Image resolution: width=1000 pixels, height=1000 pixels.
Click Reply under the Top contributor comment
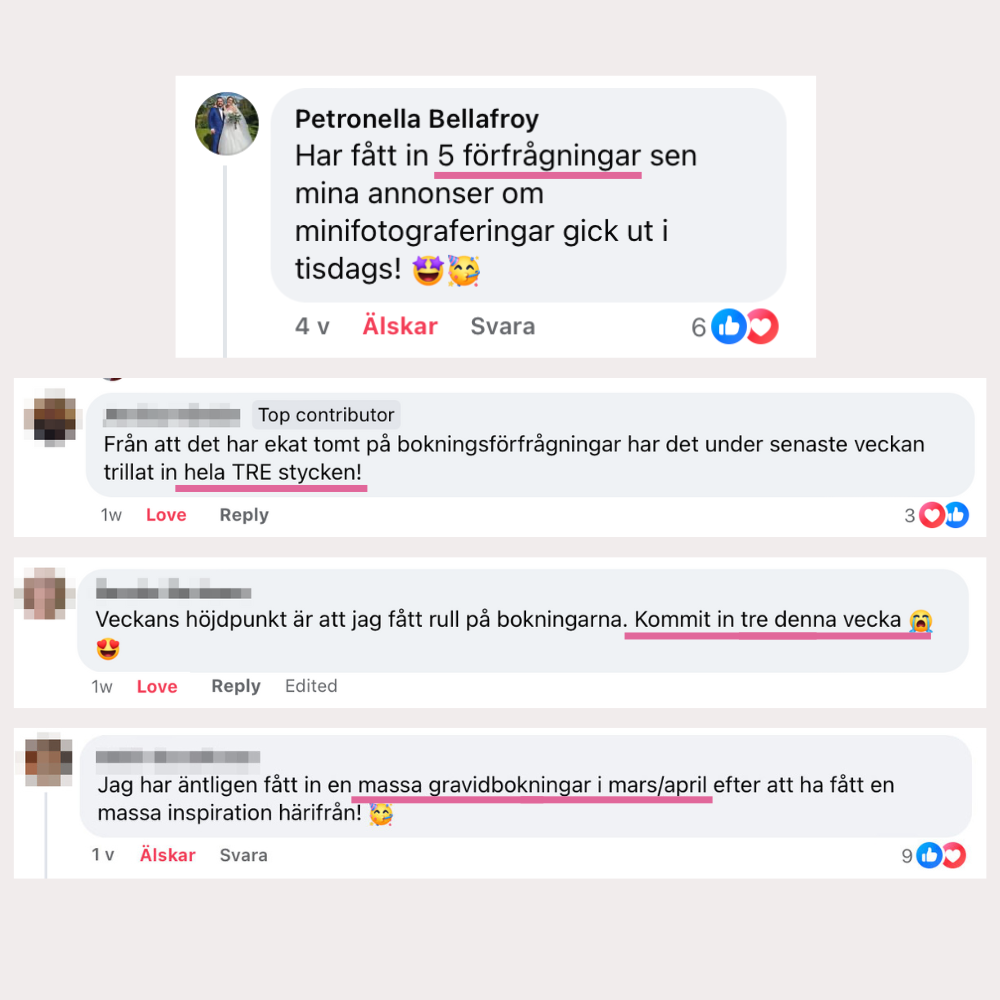(244, 515)
